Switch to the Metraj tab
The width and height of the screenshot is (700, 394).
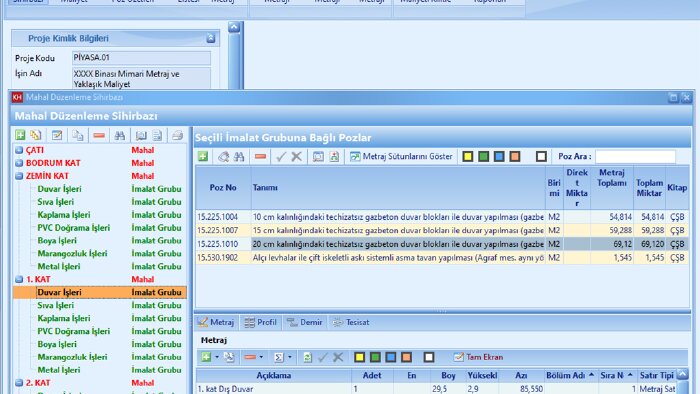pos(216,322)
